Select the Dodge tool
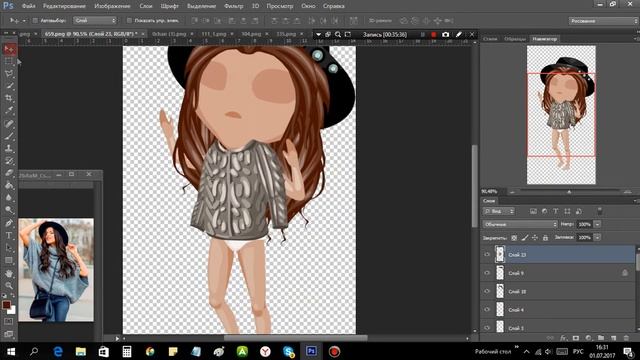The image size is (640, 360). point(9,210)
